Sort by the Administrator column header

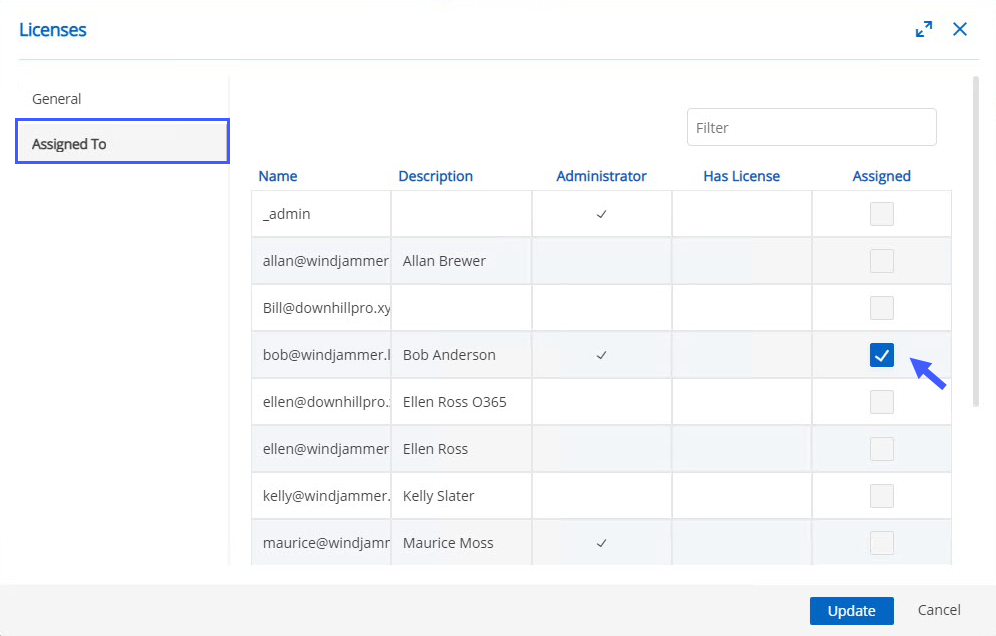tap(601, 176)
